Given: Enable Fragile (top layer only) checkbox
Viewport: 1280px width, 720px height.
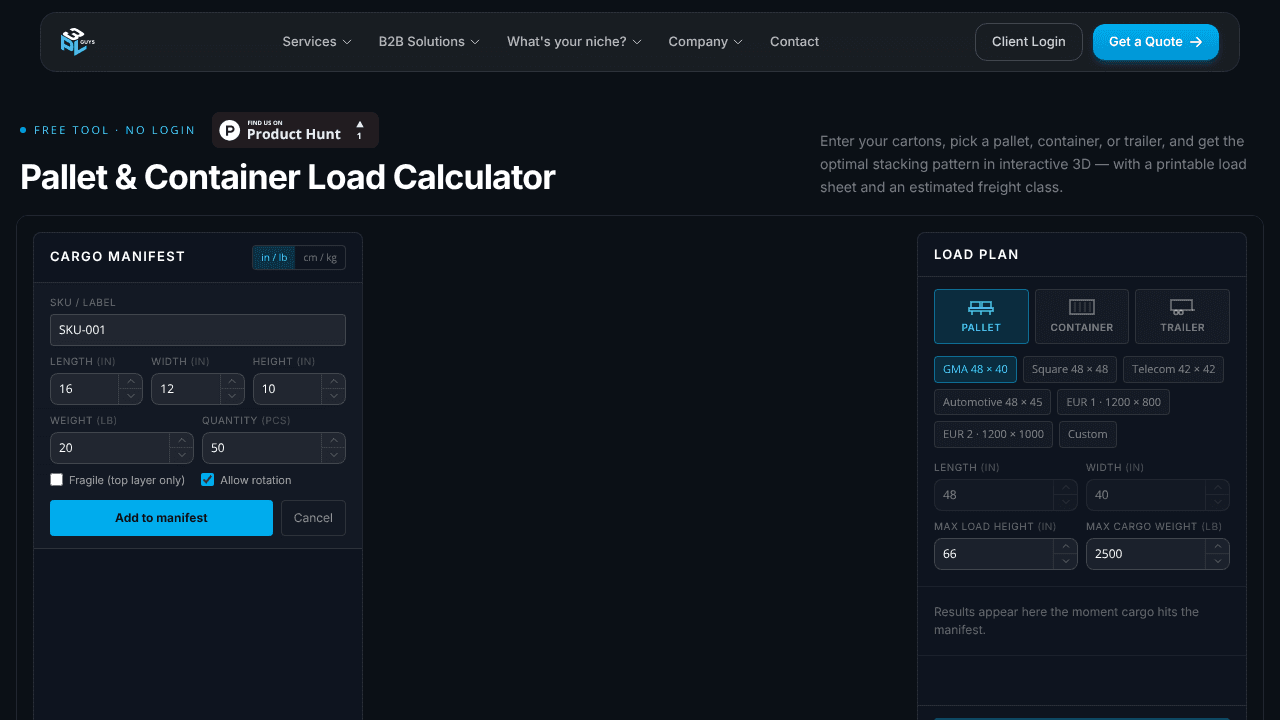Looking at the screenshot, I should (57, 480).
